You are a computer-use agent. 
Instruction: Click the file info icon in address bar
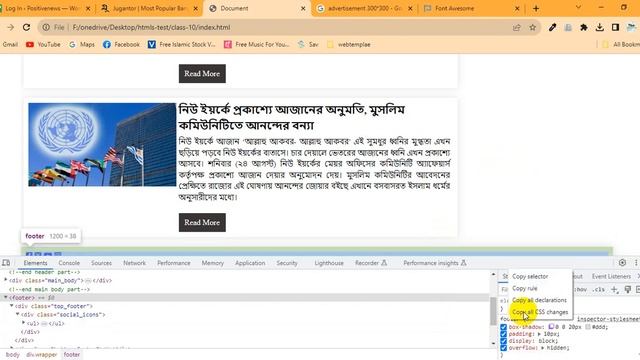[x=46, y=27]
